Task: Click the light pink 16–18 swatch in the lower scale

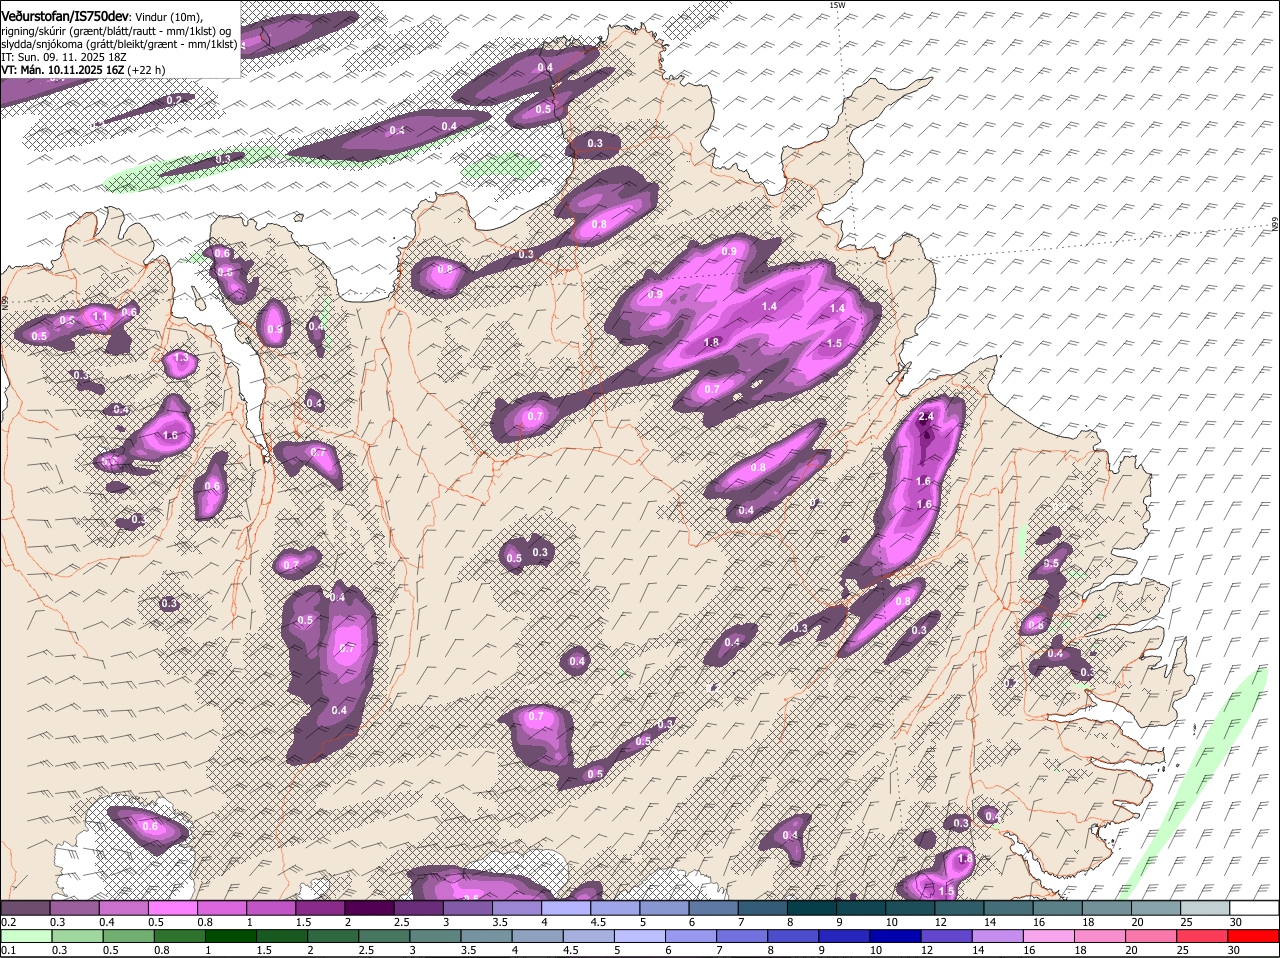Action: 1050,936
